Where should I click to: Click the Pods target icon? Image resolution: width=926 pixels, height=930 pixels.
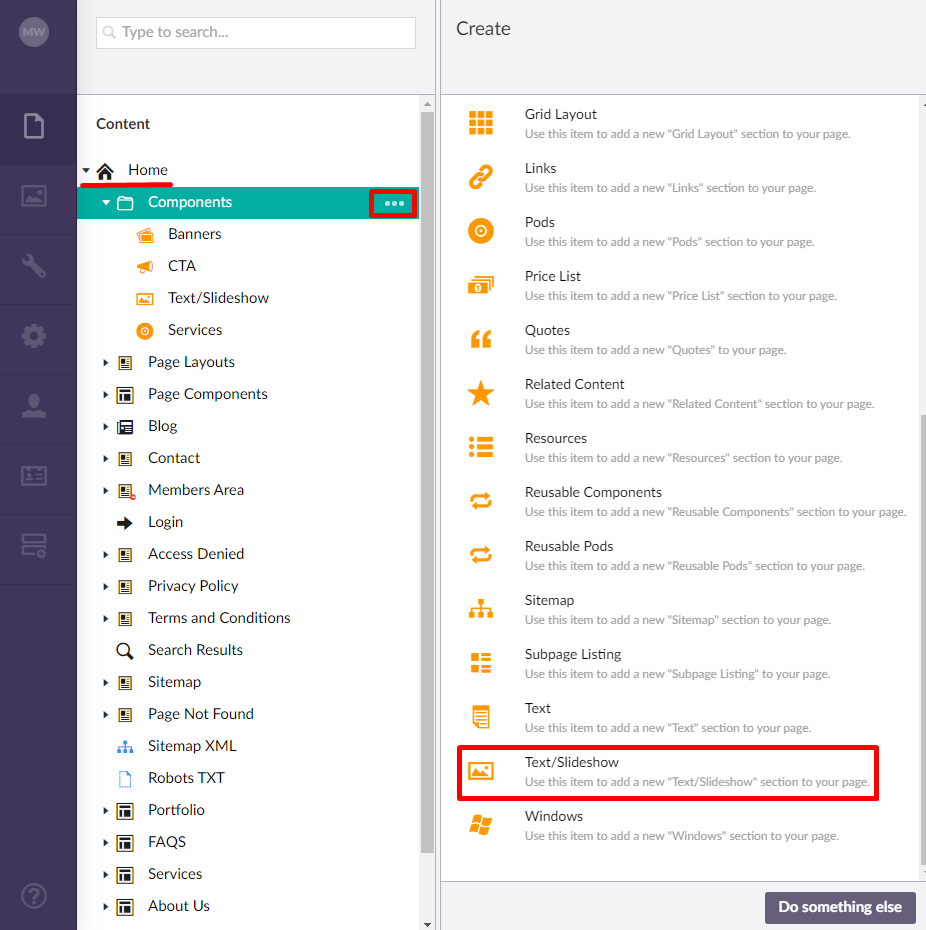tap(480, 231)
